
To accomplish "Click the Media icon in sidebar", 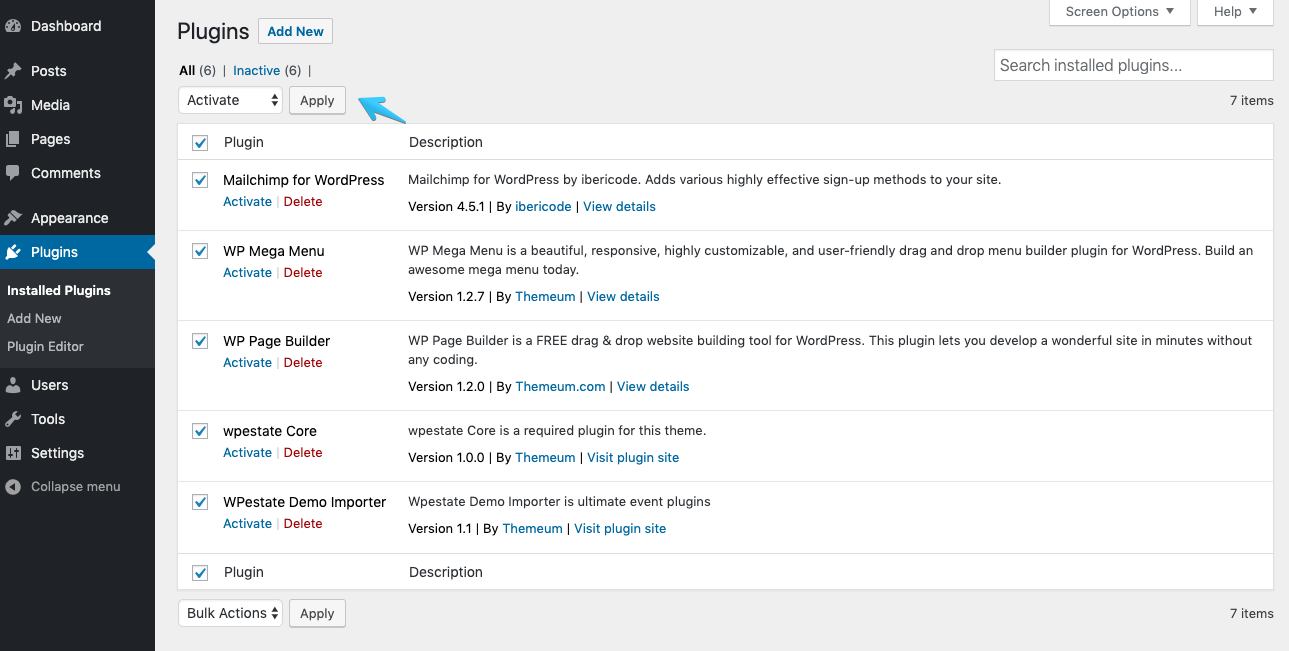I will coord(13,105).
